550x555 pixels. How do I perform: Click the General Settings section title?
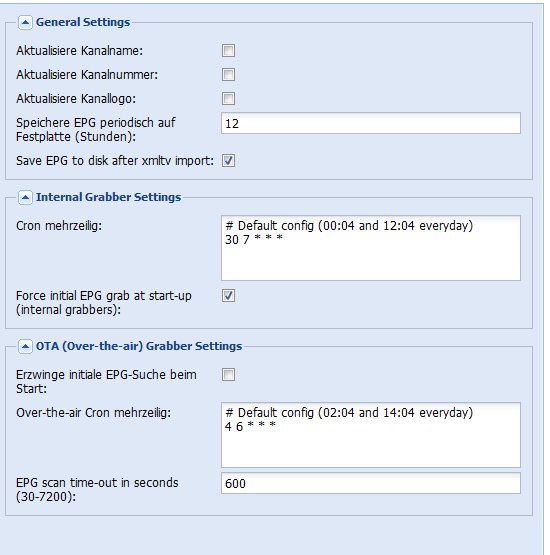click(83, 22)
